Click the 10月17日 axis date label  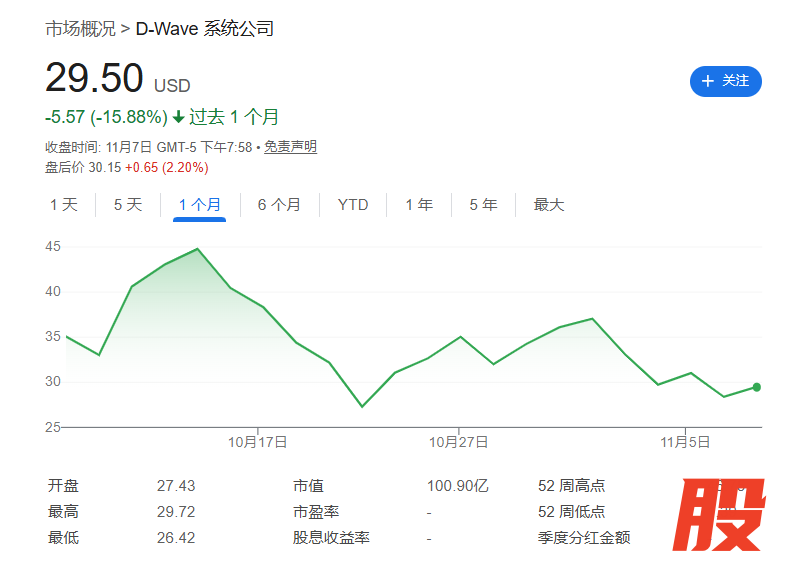click(x=258, y=442)
